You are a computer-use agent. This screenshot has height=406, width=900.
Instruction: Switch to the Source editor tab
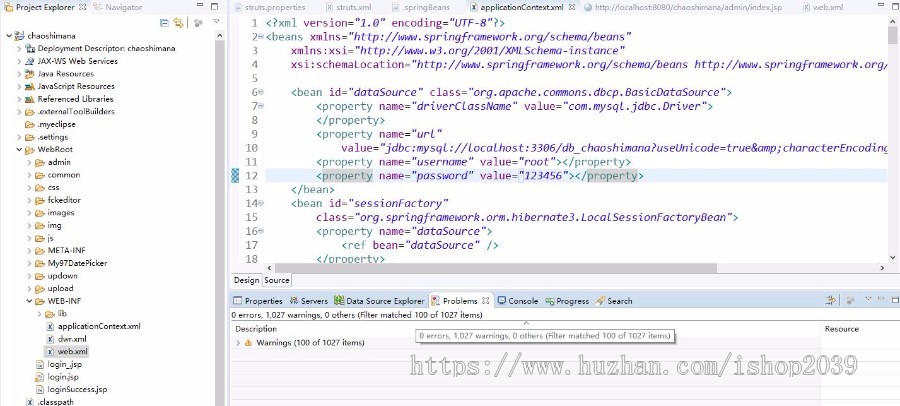pyautogui.click(x=277, y=280)
